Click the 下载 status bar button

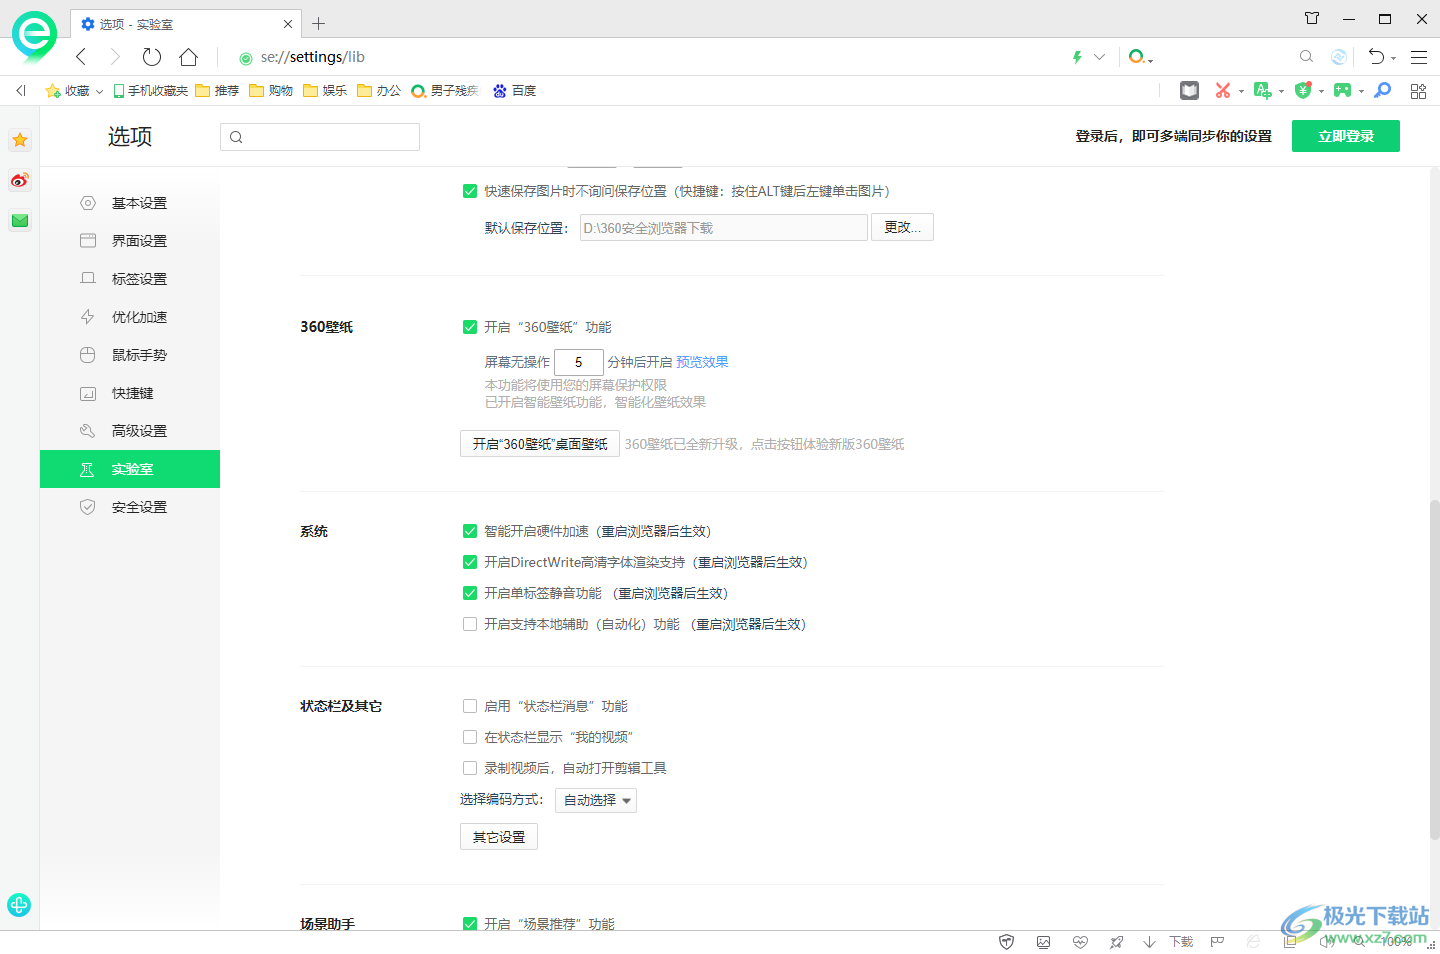point(1169,942)
